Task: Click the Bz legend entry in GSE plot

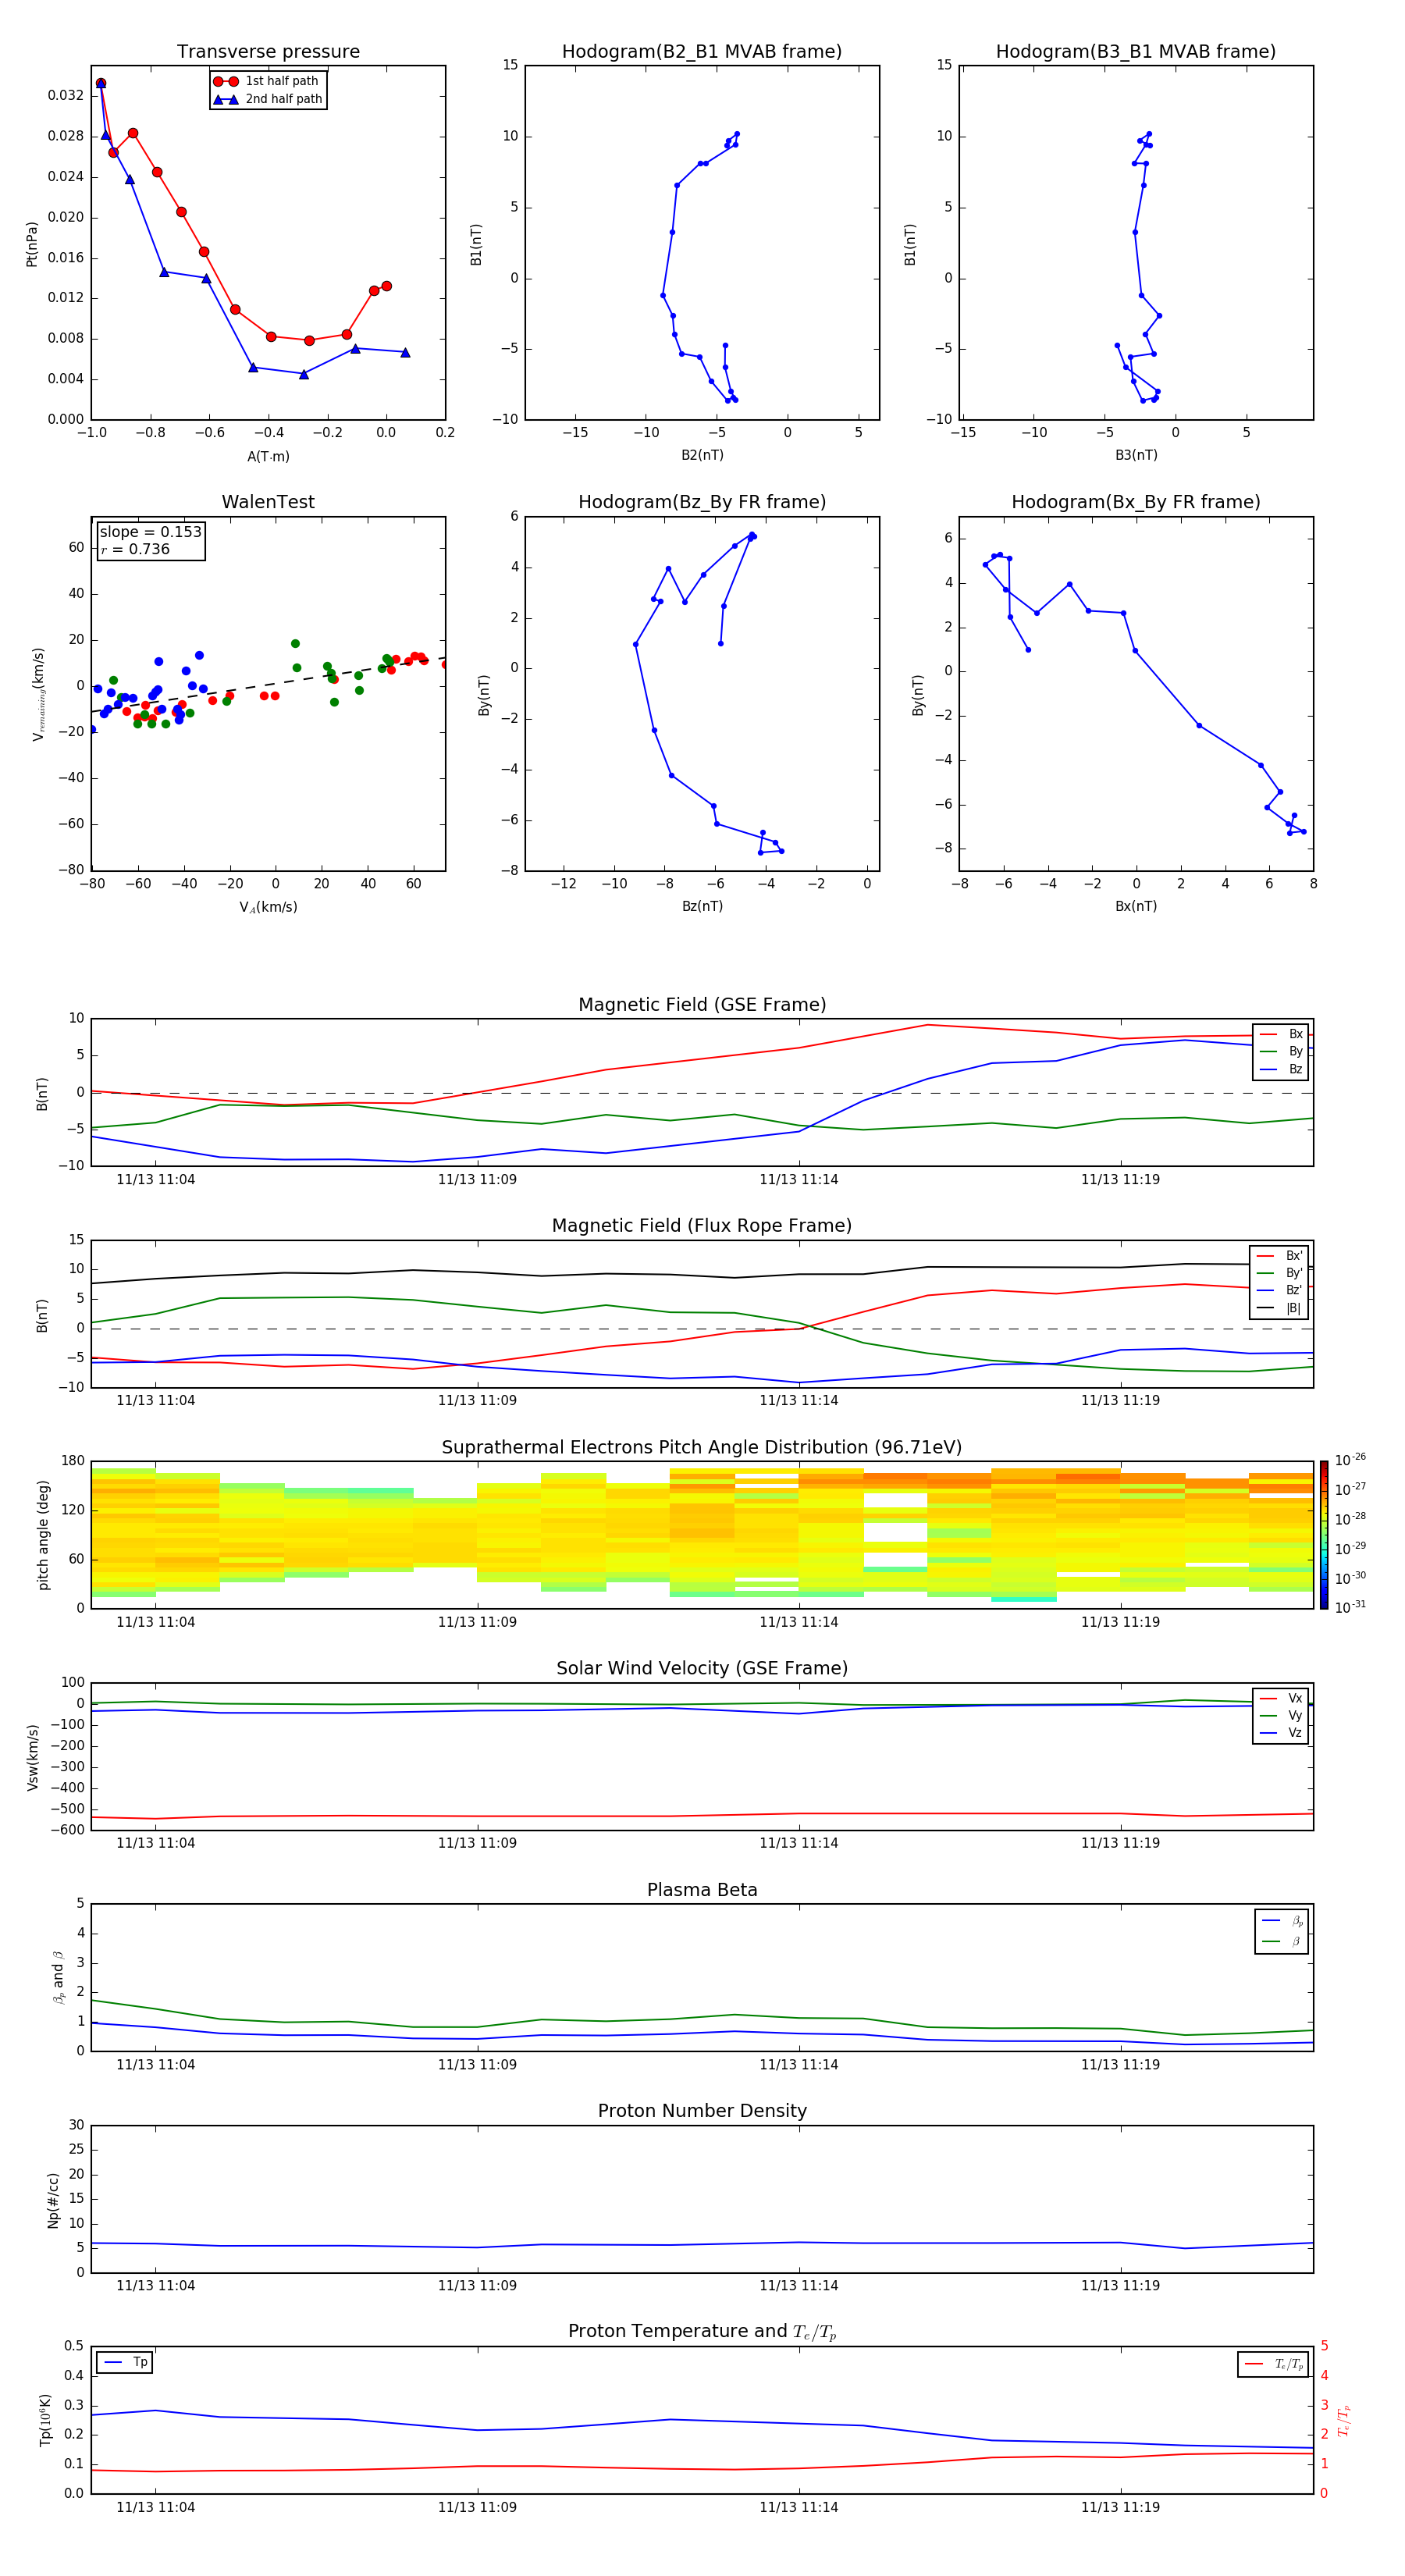Action: (x=1281, y=1069)
